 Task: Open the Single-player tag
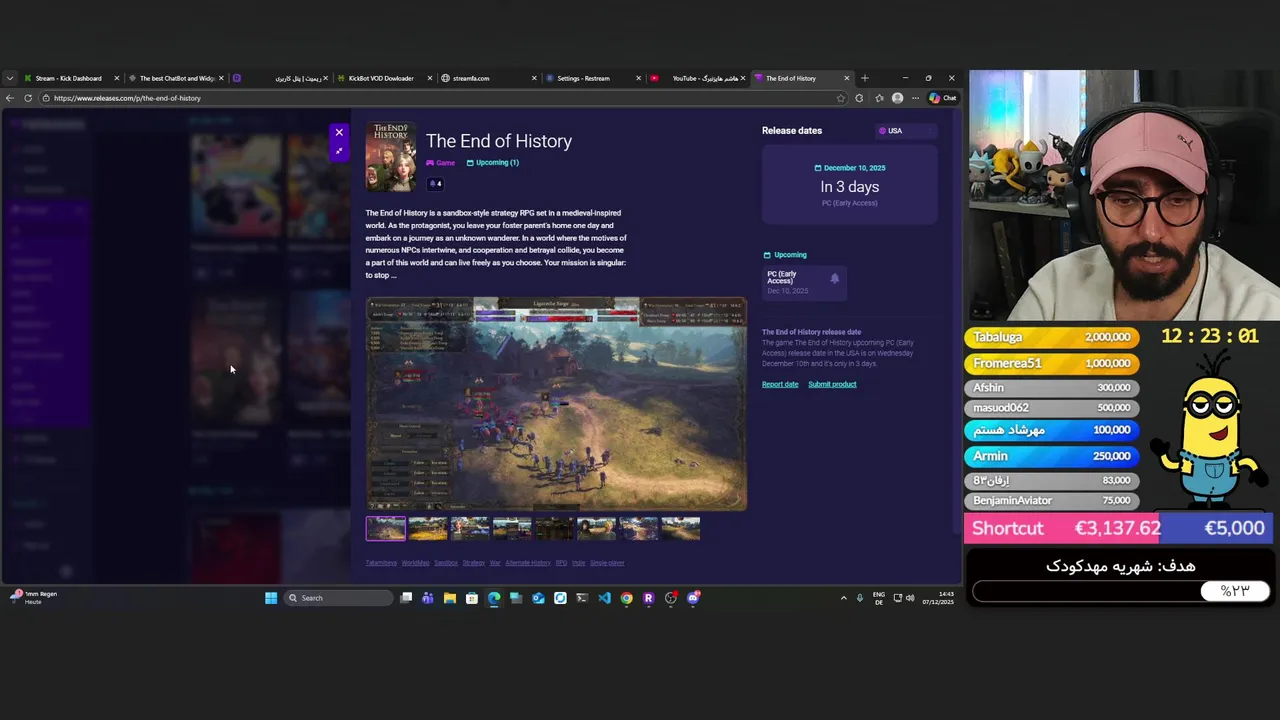click(607, 563)
